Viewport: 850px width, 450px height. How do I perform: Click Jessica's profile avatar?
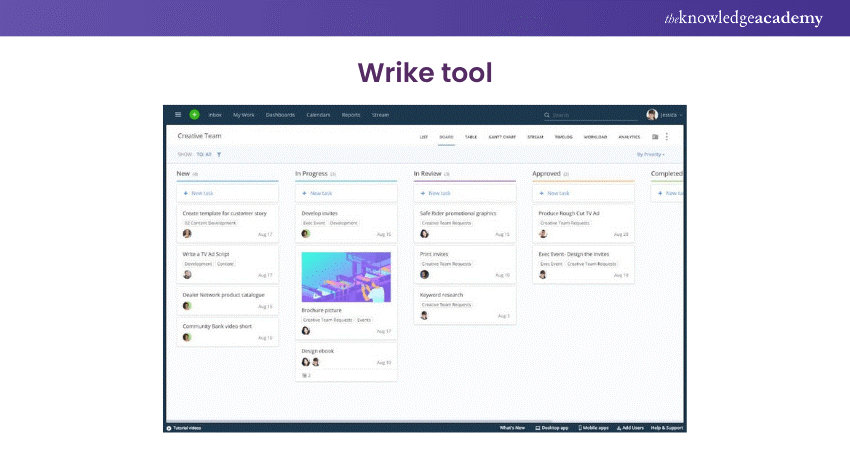[x=652, y=114]
